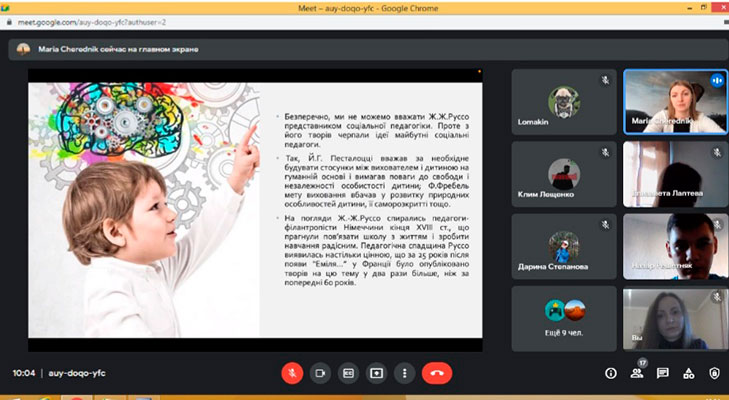Click the browser address bar URL
Image resolution: width=729 pixels, height=400 pixels.
92,22
